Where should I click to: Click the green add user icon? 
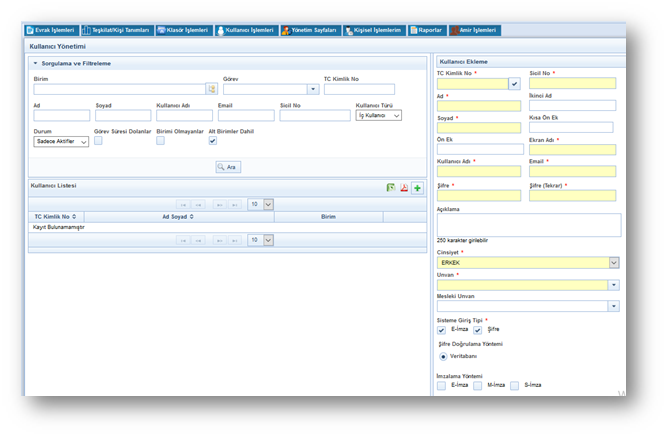point(417,188)
